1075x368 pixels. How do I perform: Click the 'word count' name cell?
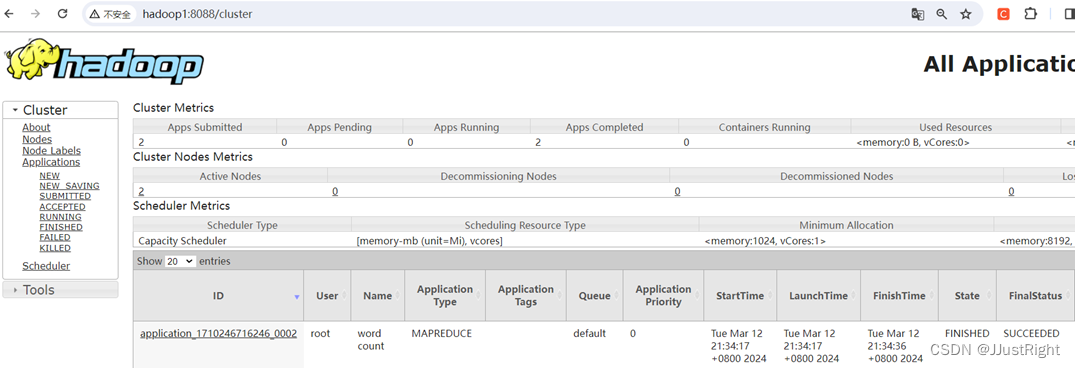click(x=371, y=340)
